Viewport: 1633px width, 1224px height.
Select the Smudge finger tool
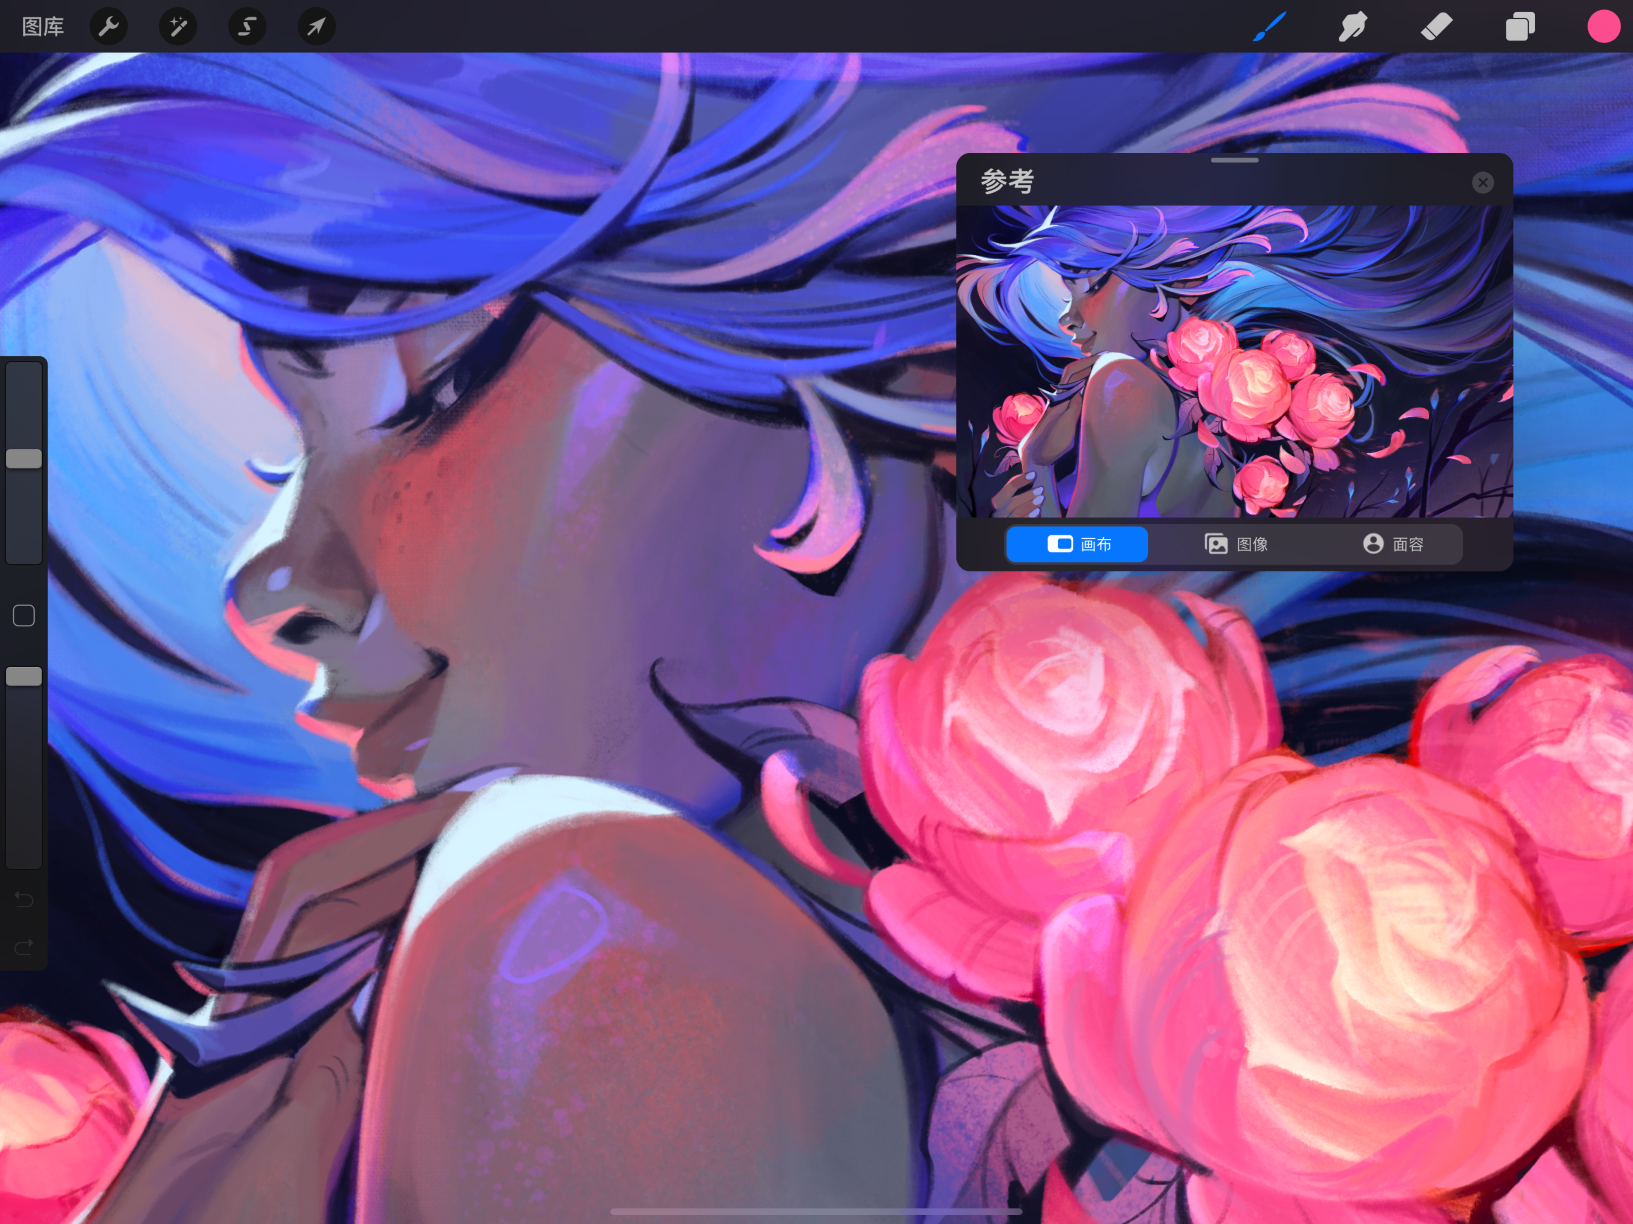[1353, 26]
